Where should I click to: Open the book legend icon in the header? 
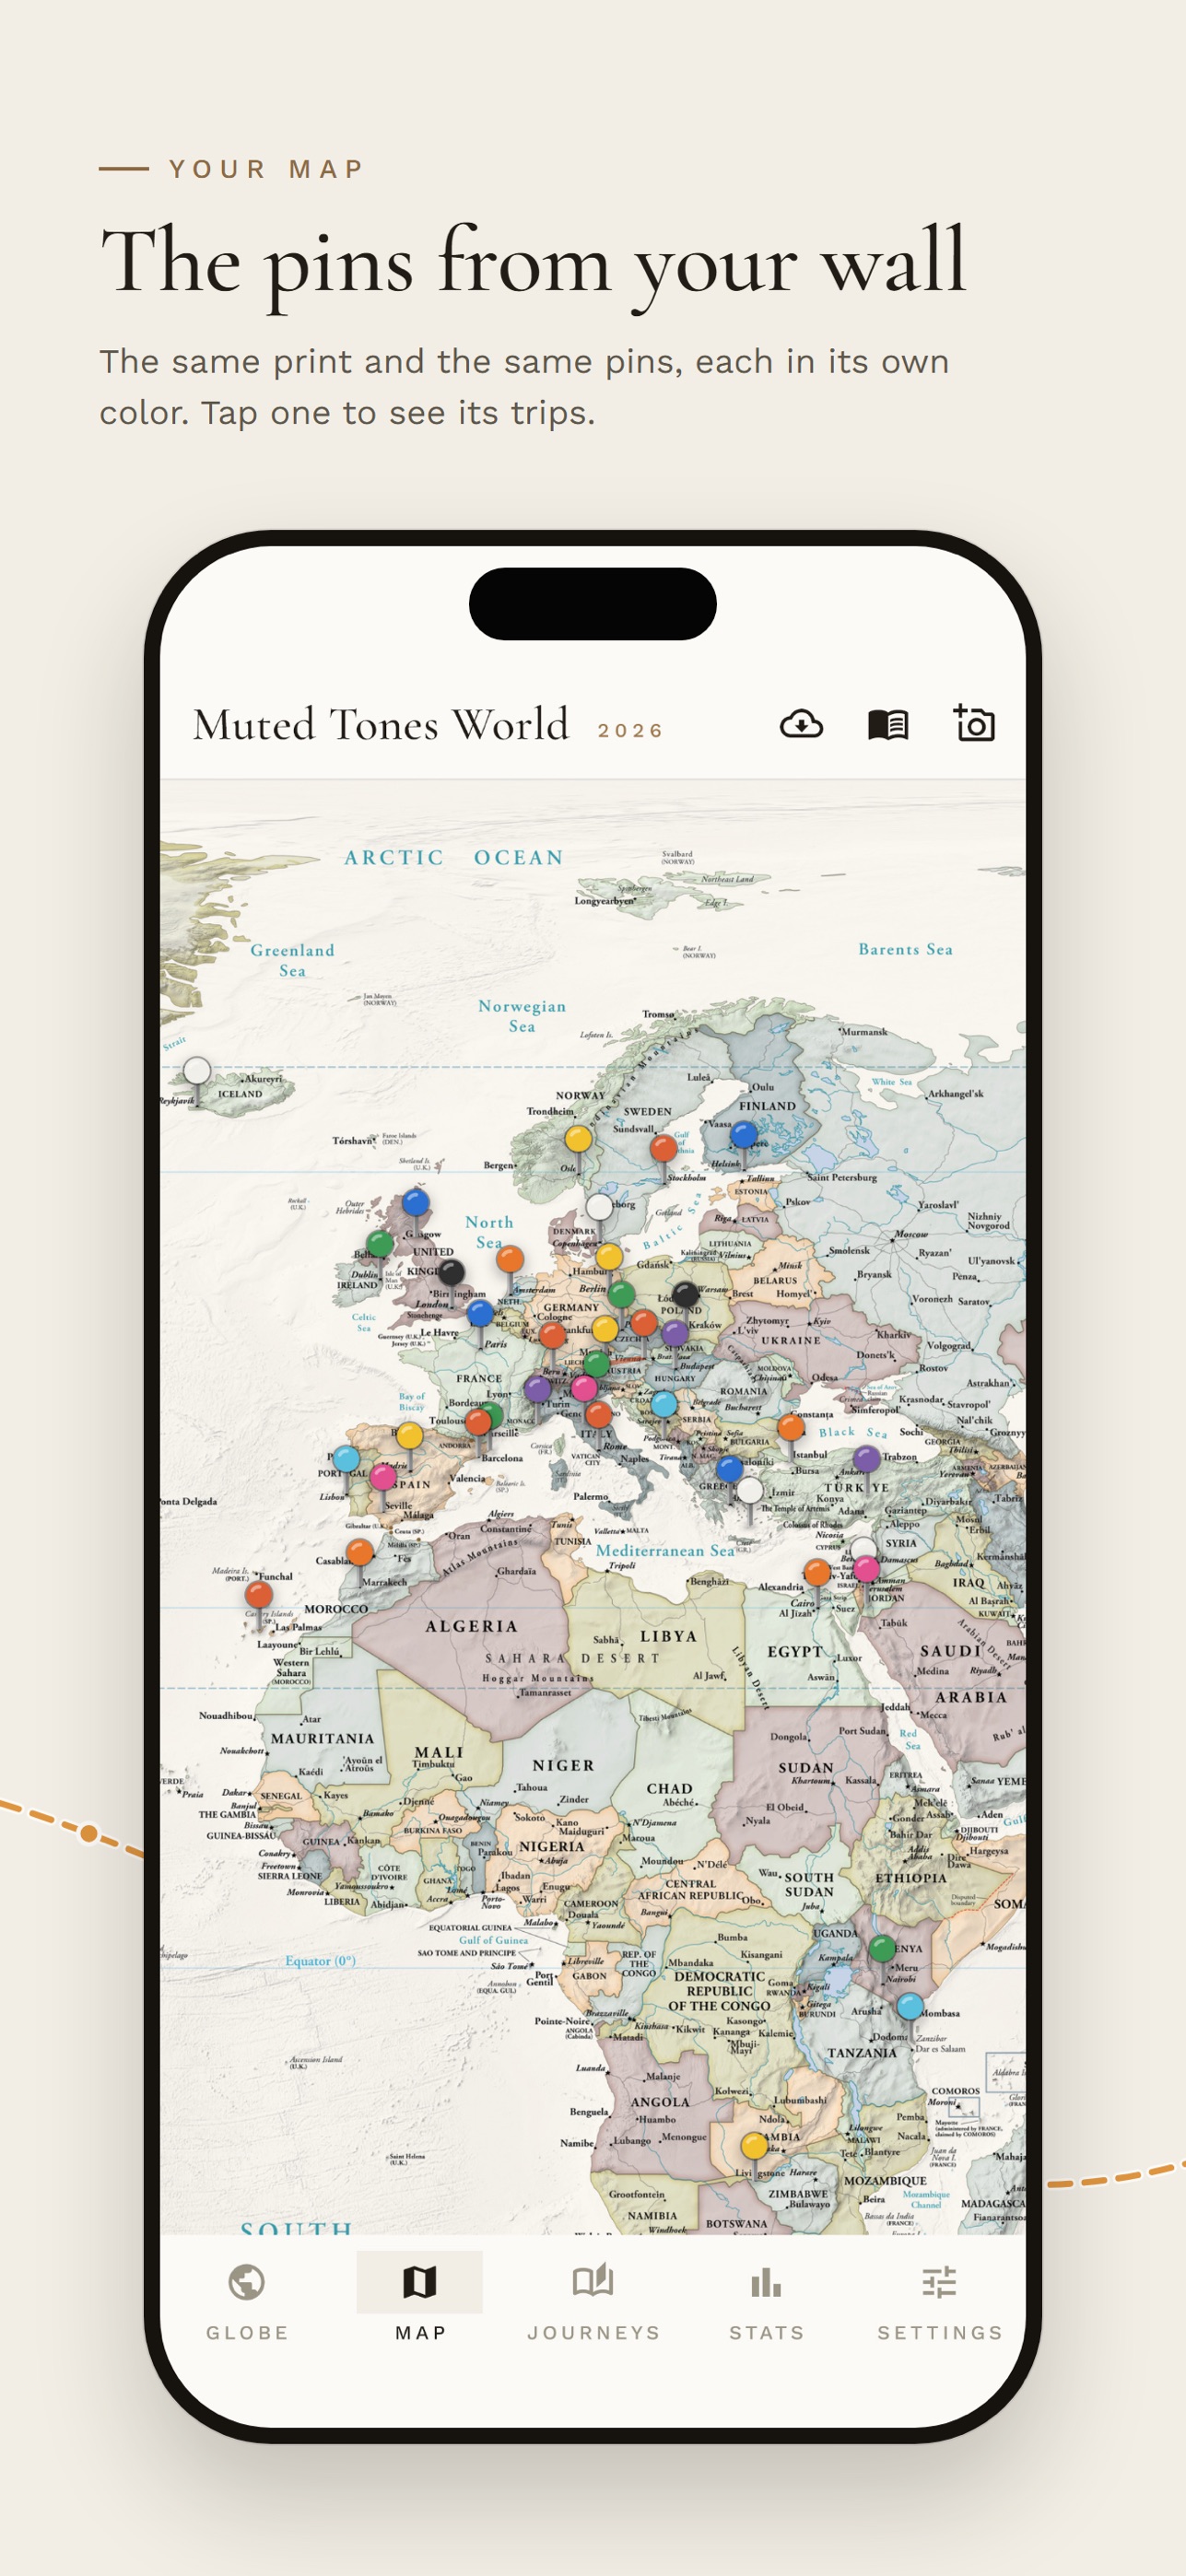(888, 724)
